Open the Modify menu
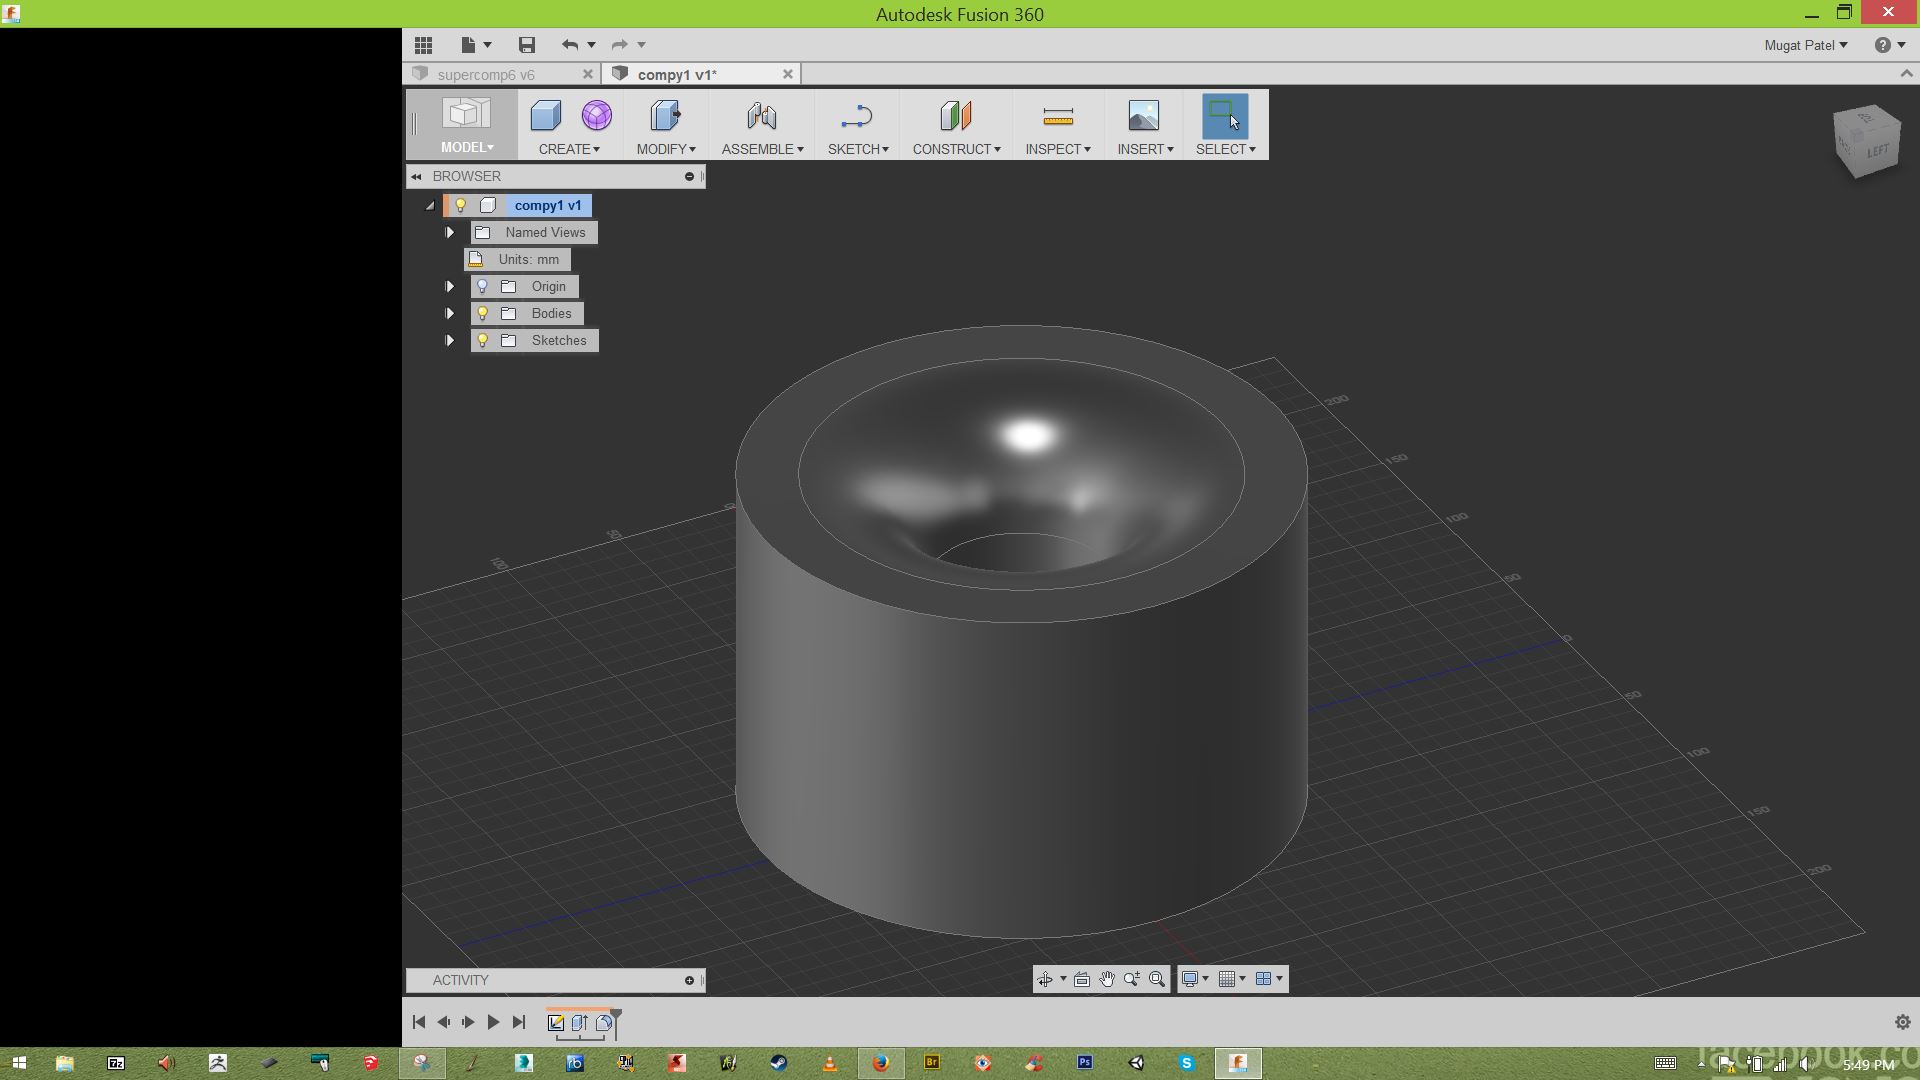1920x1080 pixels. coord(665,125)
